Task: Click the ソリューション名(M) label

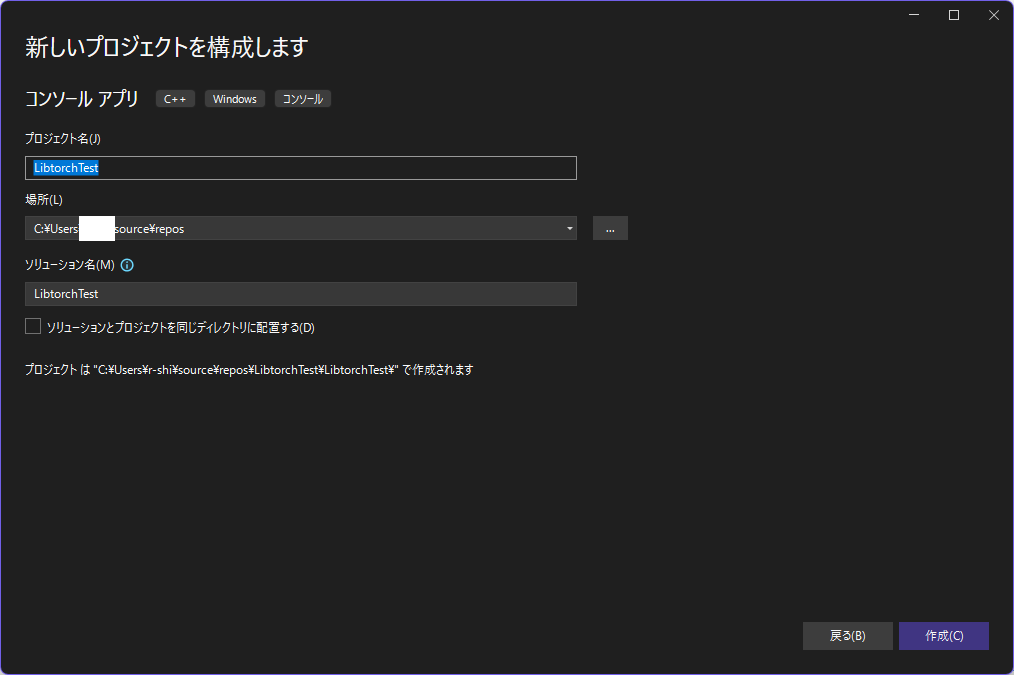Action: point(69,266)
